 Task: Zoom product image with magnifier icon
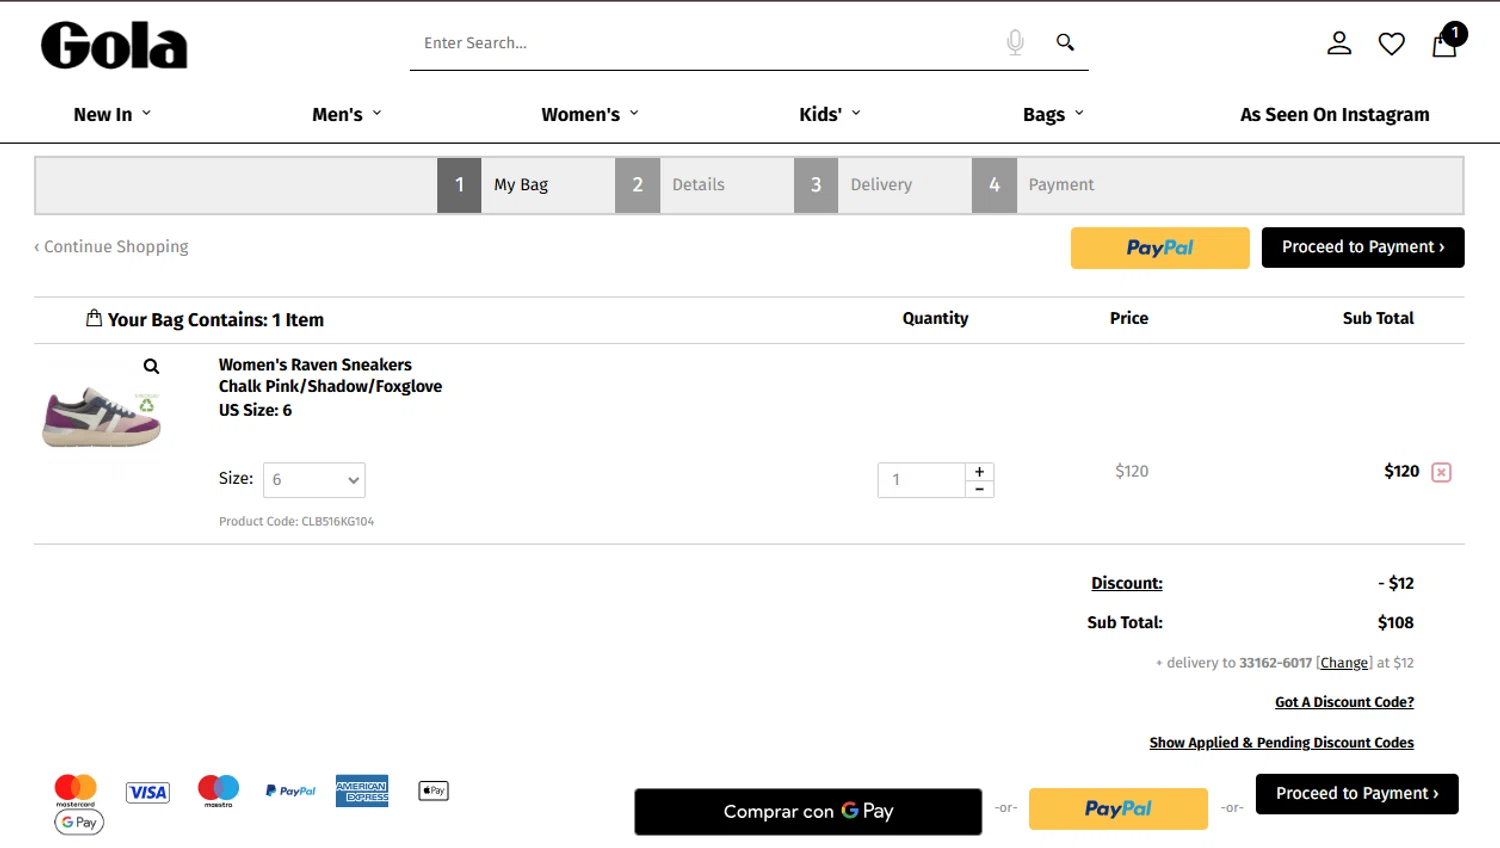[151, 366]
